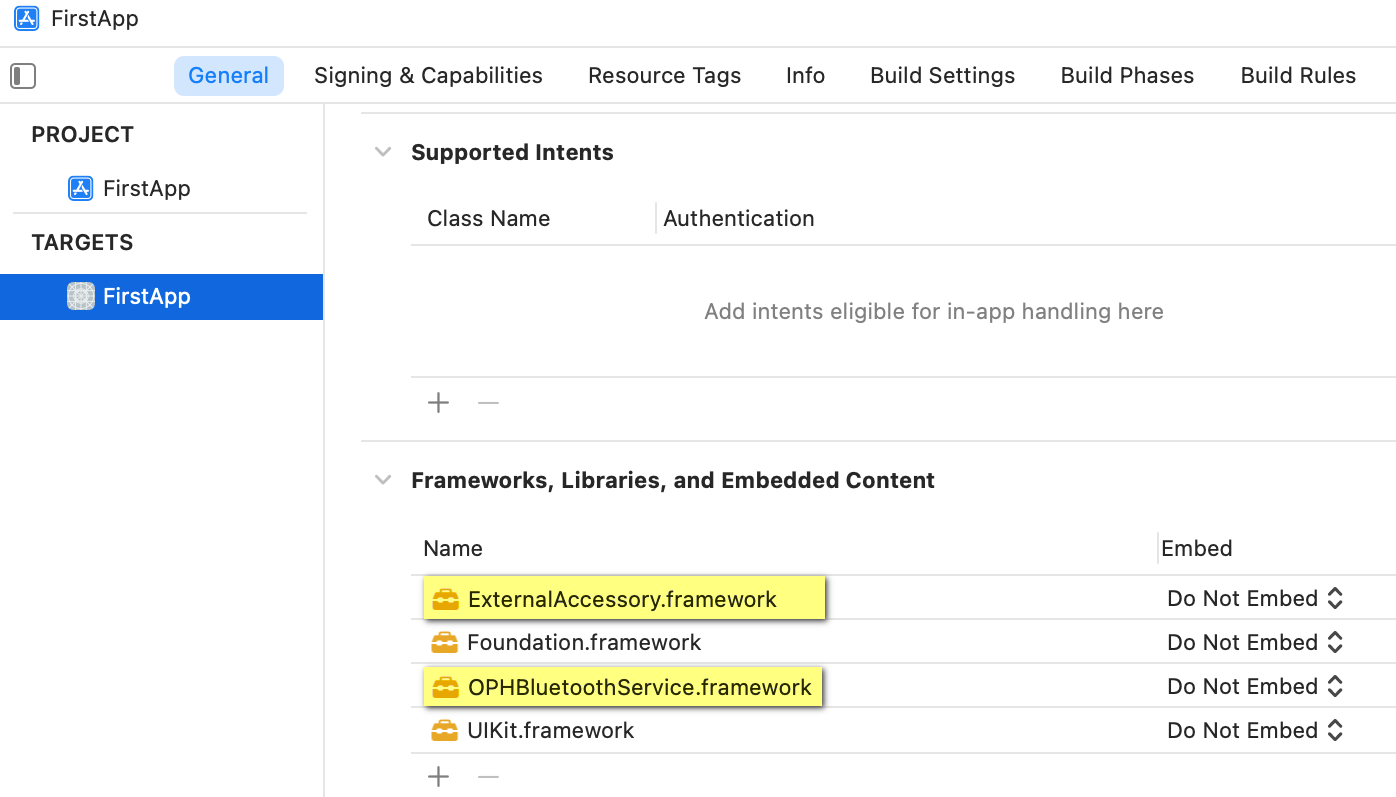Select FirstApp under PROJECT

(146, 188)
